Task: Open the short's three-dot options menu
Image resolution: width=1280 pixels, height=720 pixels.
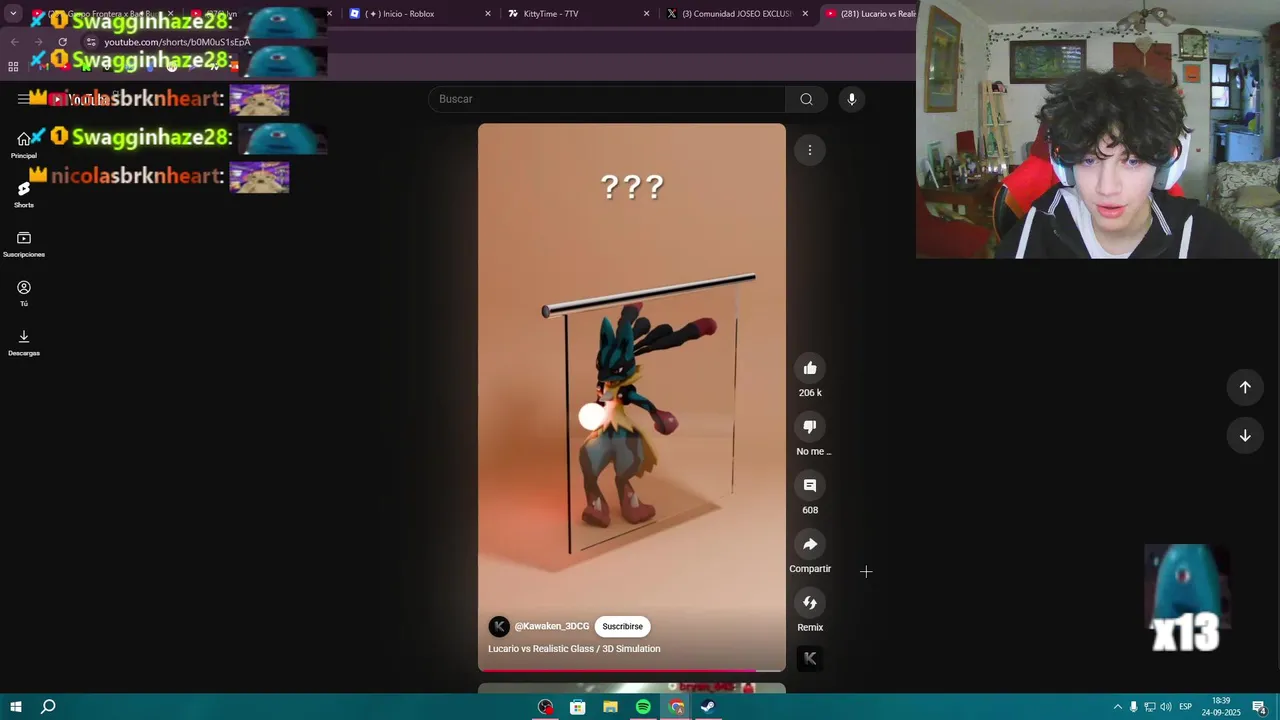Action: click(810, 150)
